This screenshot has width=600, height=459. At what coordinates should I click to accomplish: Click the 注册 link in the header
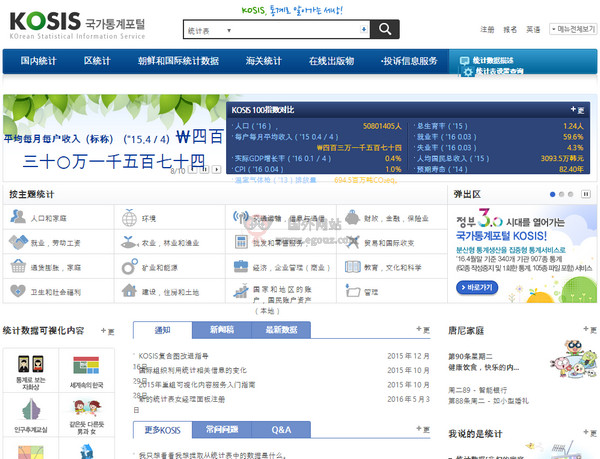coord(487,29)
